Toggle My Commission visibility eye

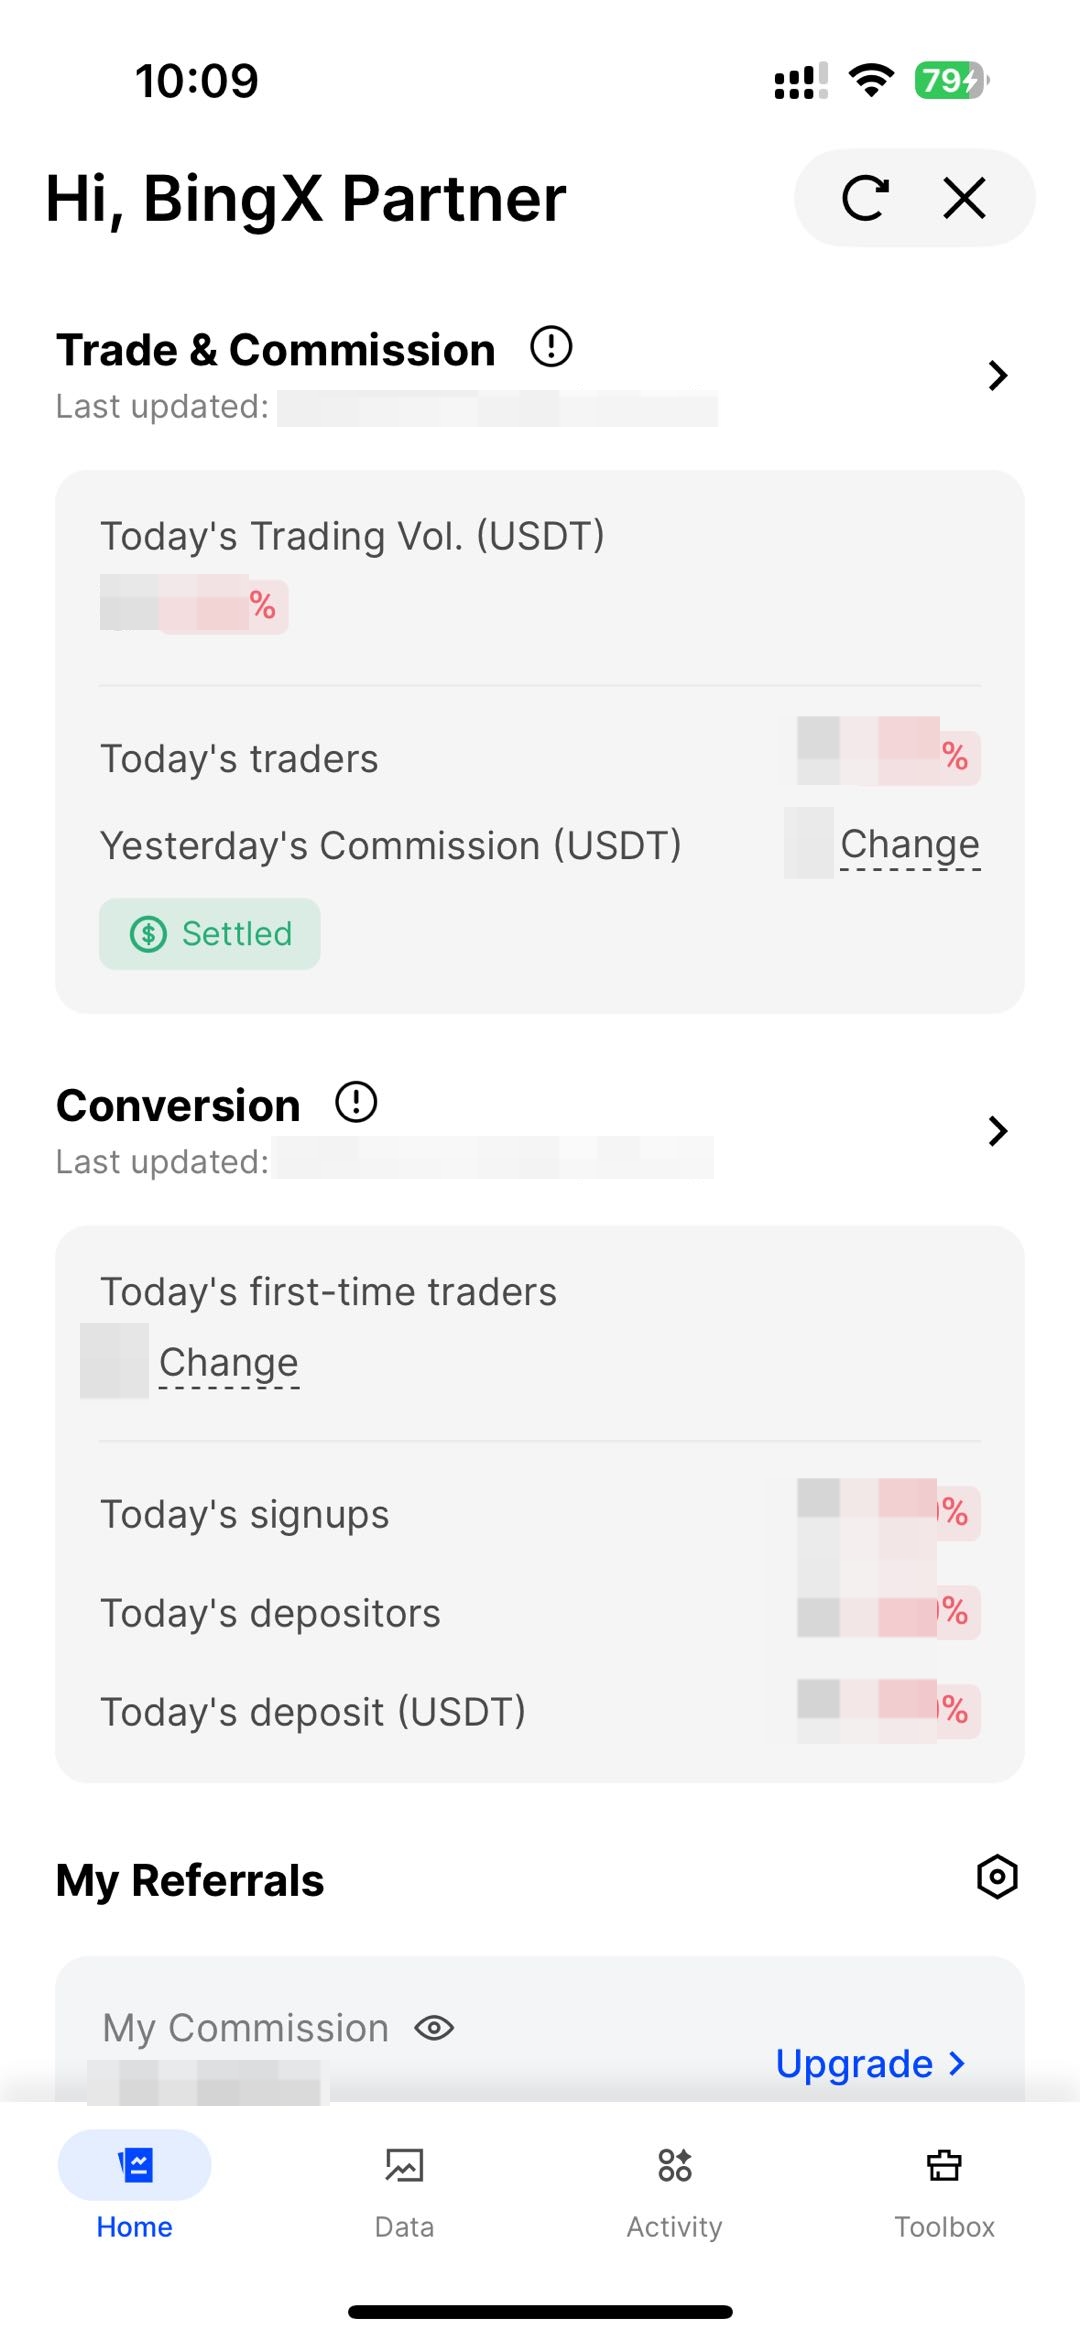434,2028
